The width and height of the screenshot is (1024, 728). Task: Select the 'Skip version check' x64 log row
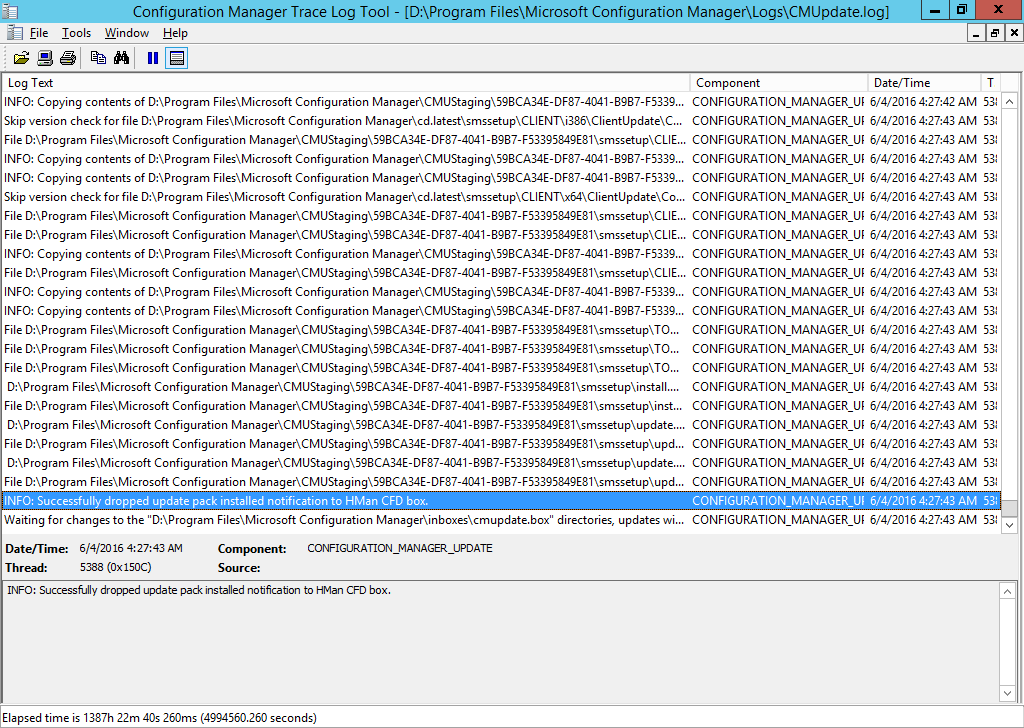coord(501,197)
